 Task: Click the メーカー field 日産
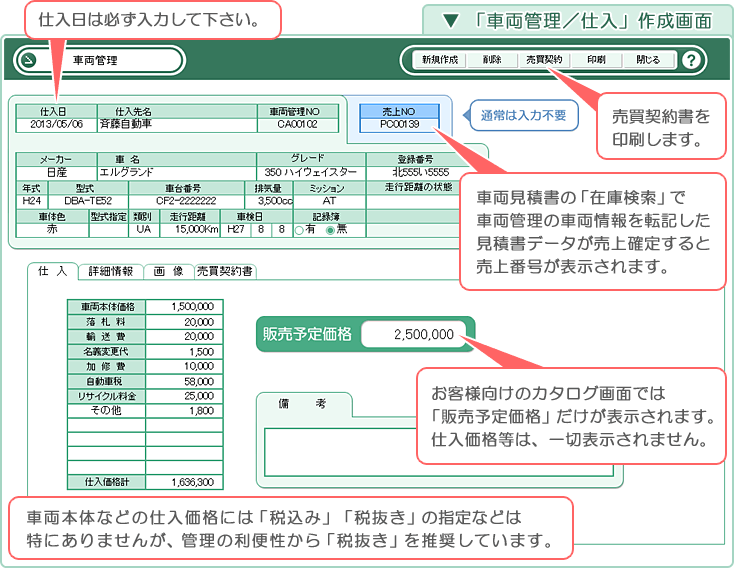(56, 173)
